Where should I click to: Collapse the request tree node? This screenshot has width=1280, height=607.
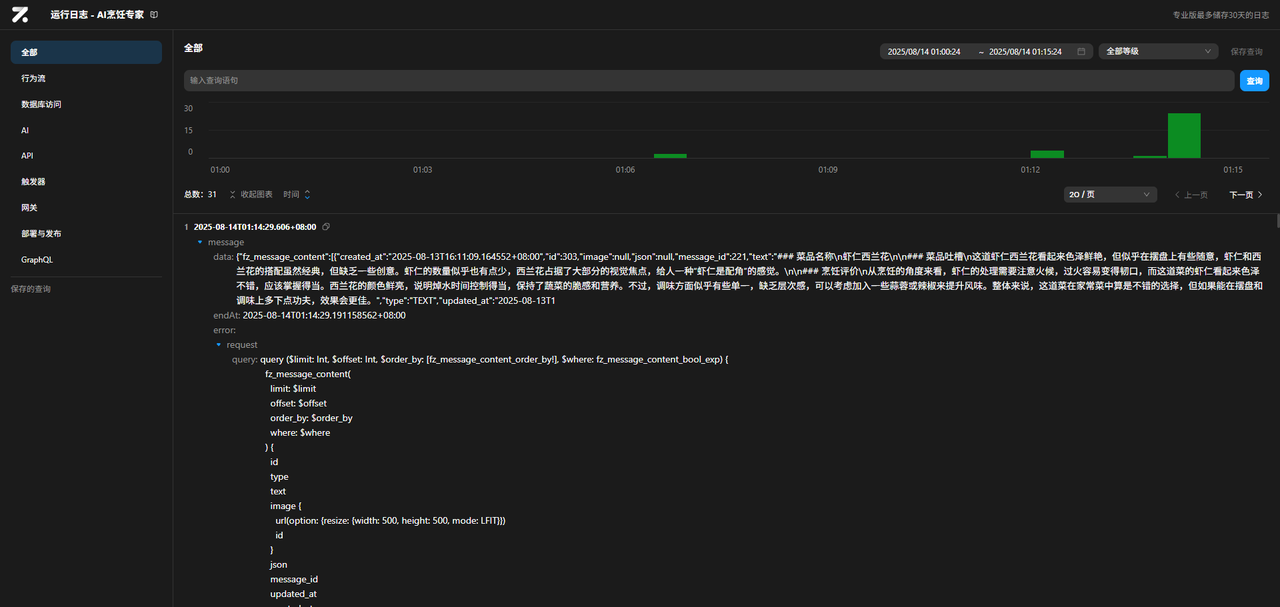(x=219, y=345)
